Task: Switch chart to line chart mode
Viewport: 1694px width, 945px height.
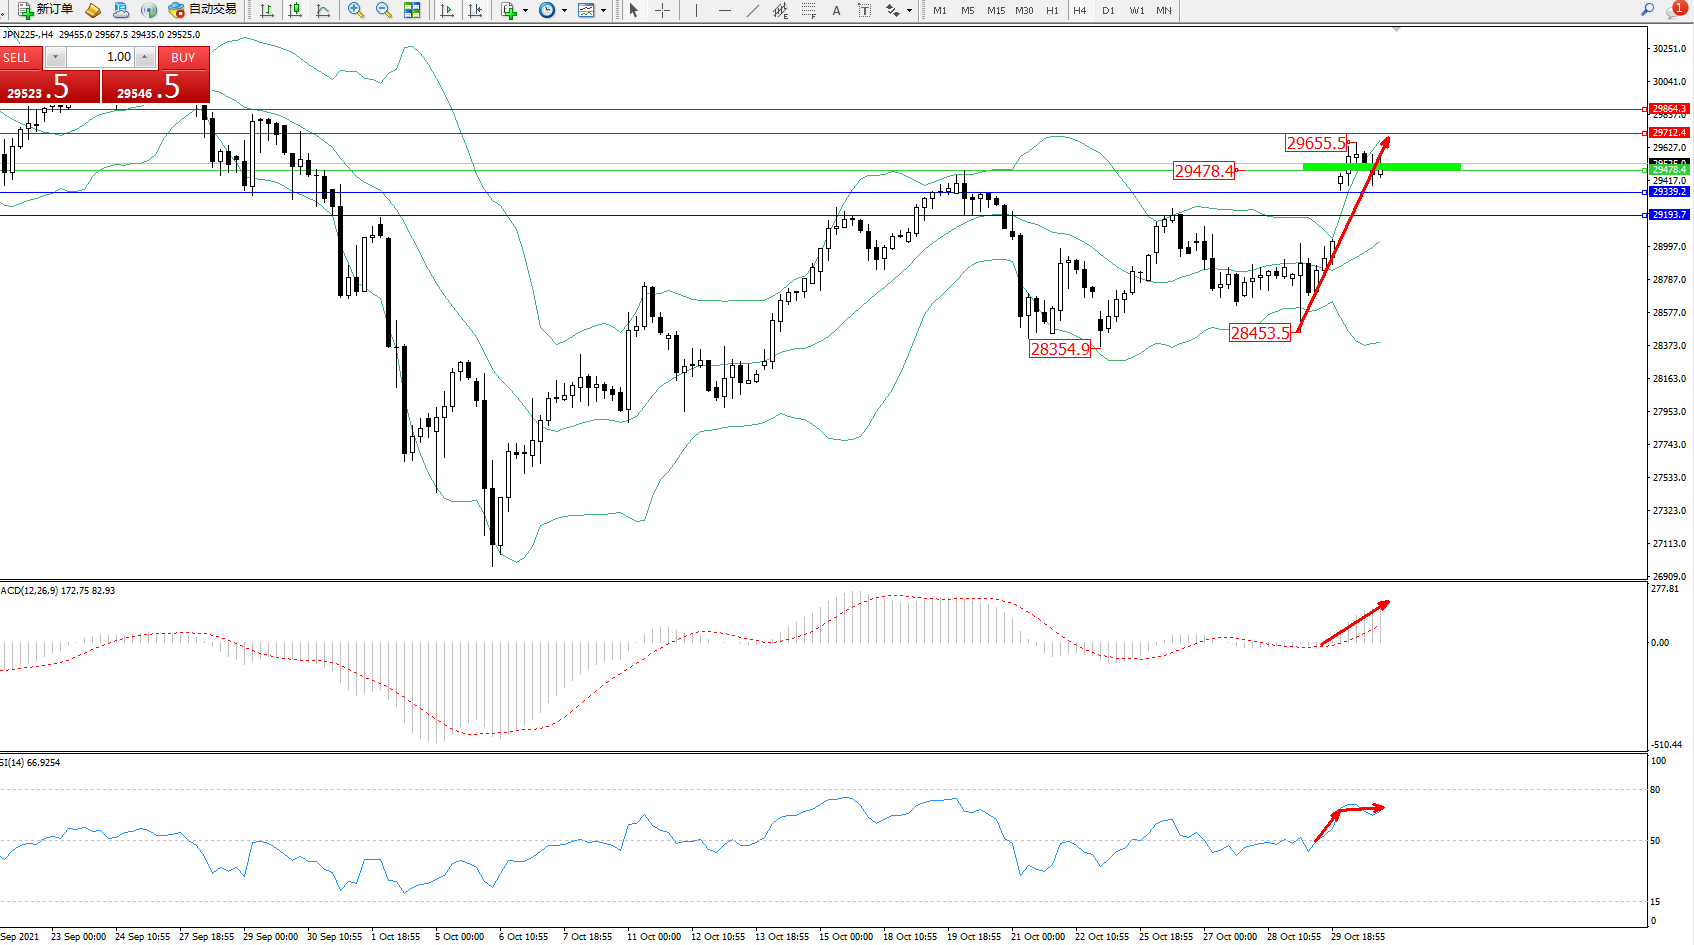Action: (x=323, y=10)
